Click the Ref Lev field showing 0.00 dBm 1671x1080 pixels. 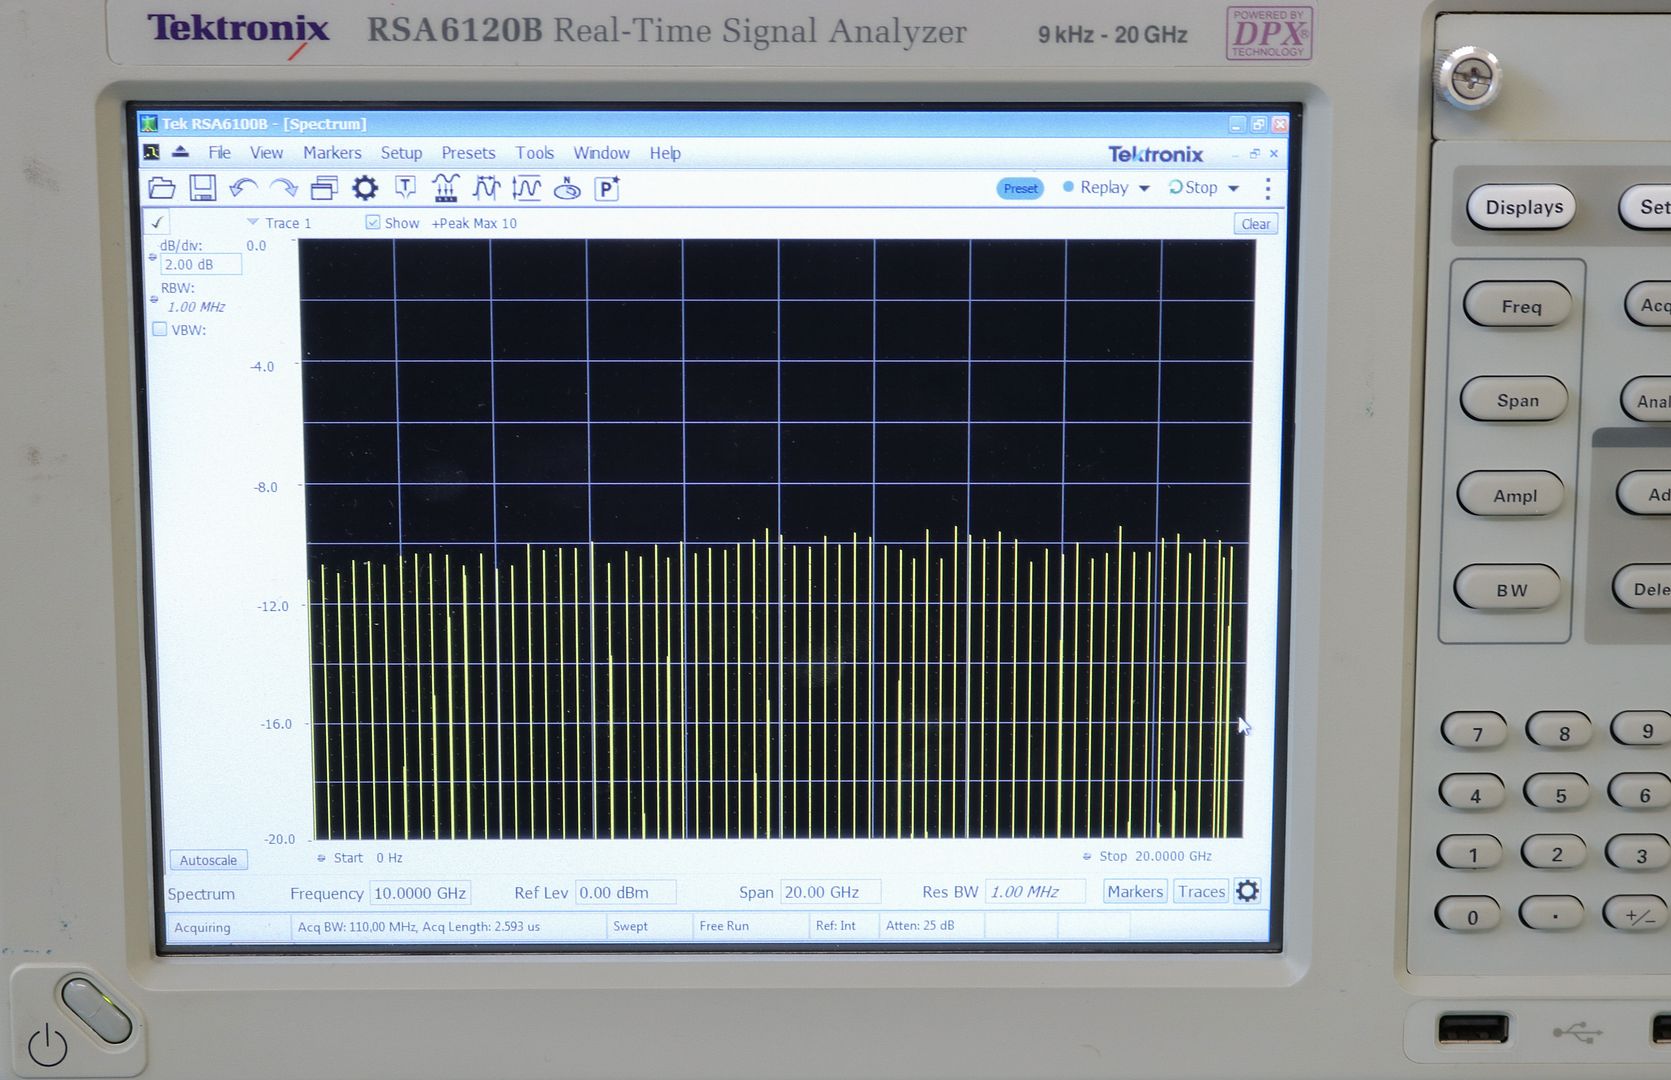[625, 892]
